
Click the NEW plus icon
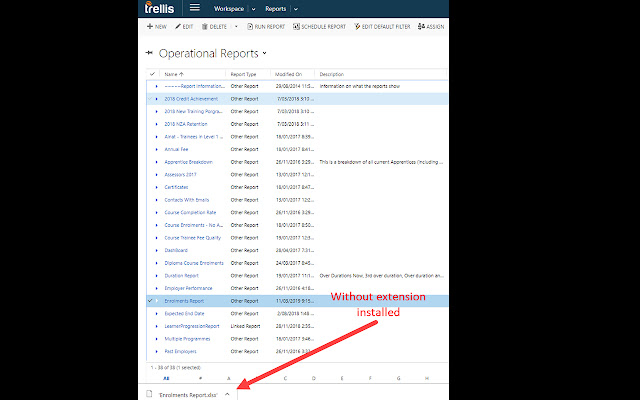click(150, 27)
